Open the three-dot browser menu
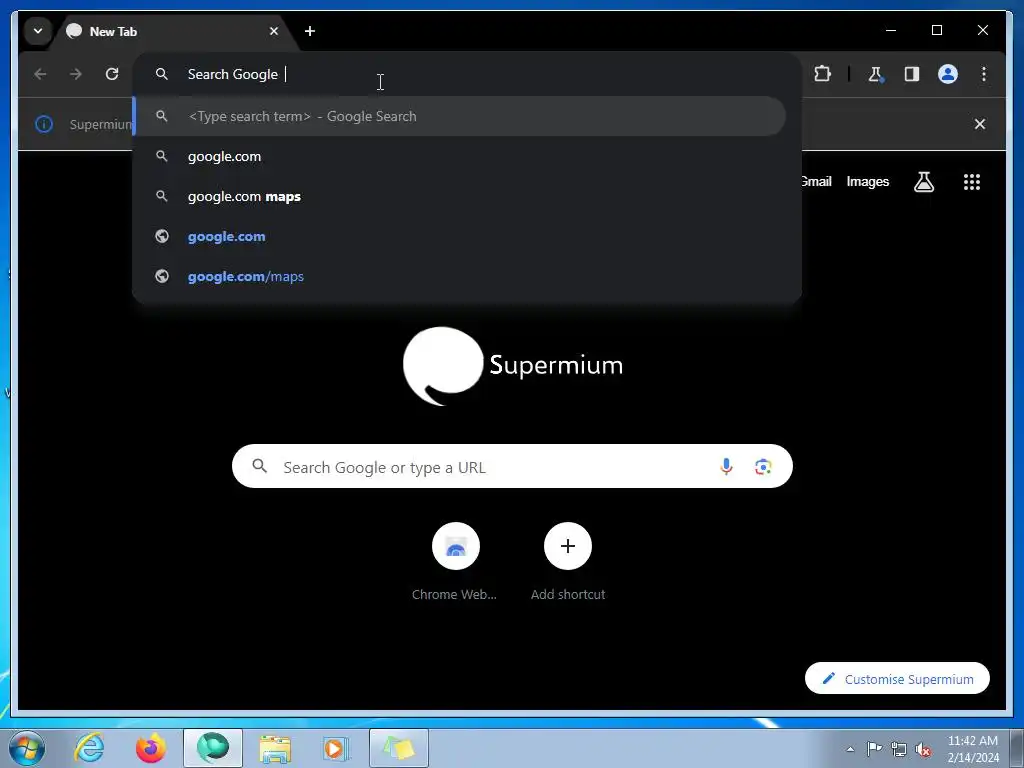Viewport: 1024px width, 768px height. [984, 74]
